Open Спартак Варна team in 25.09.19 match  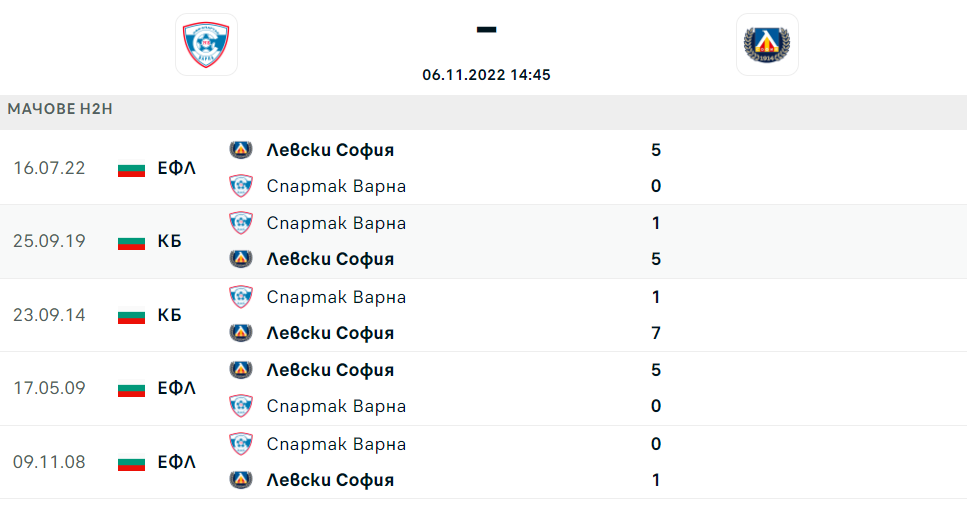point(336,223)
